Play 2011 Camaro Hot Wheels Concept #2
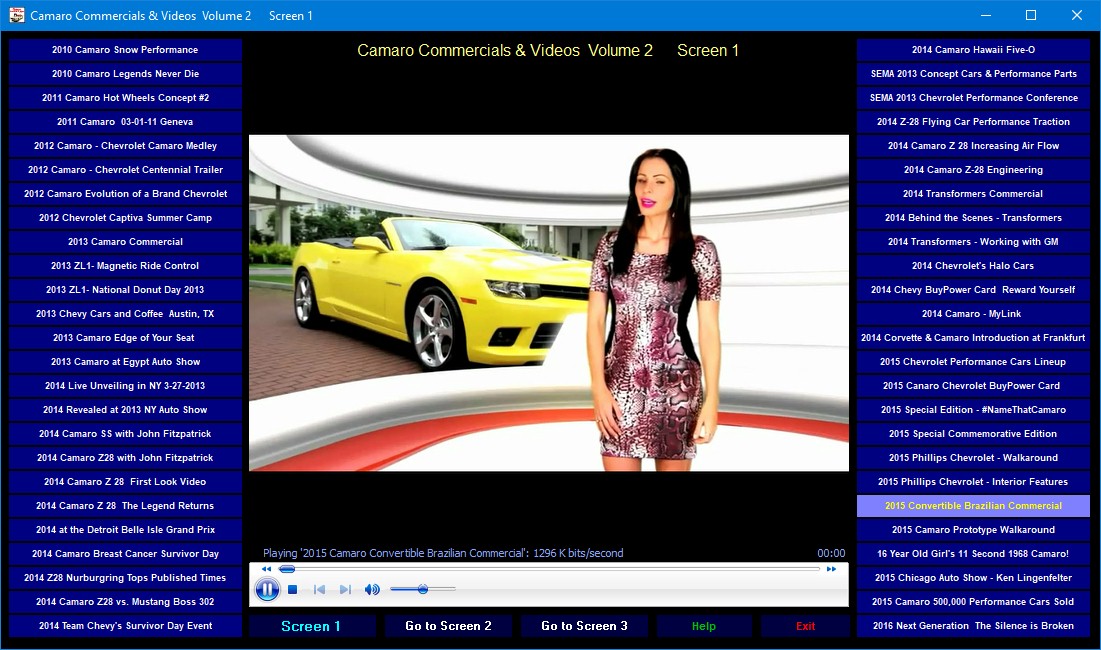Screen dimensions: 1101x650 [x=125, y=98]
